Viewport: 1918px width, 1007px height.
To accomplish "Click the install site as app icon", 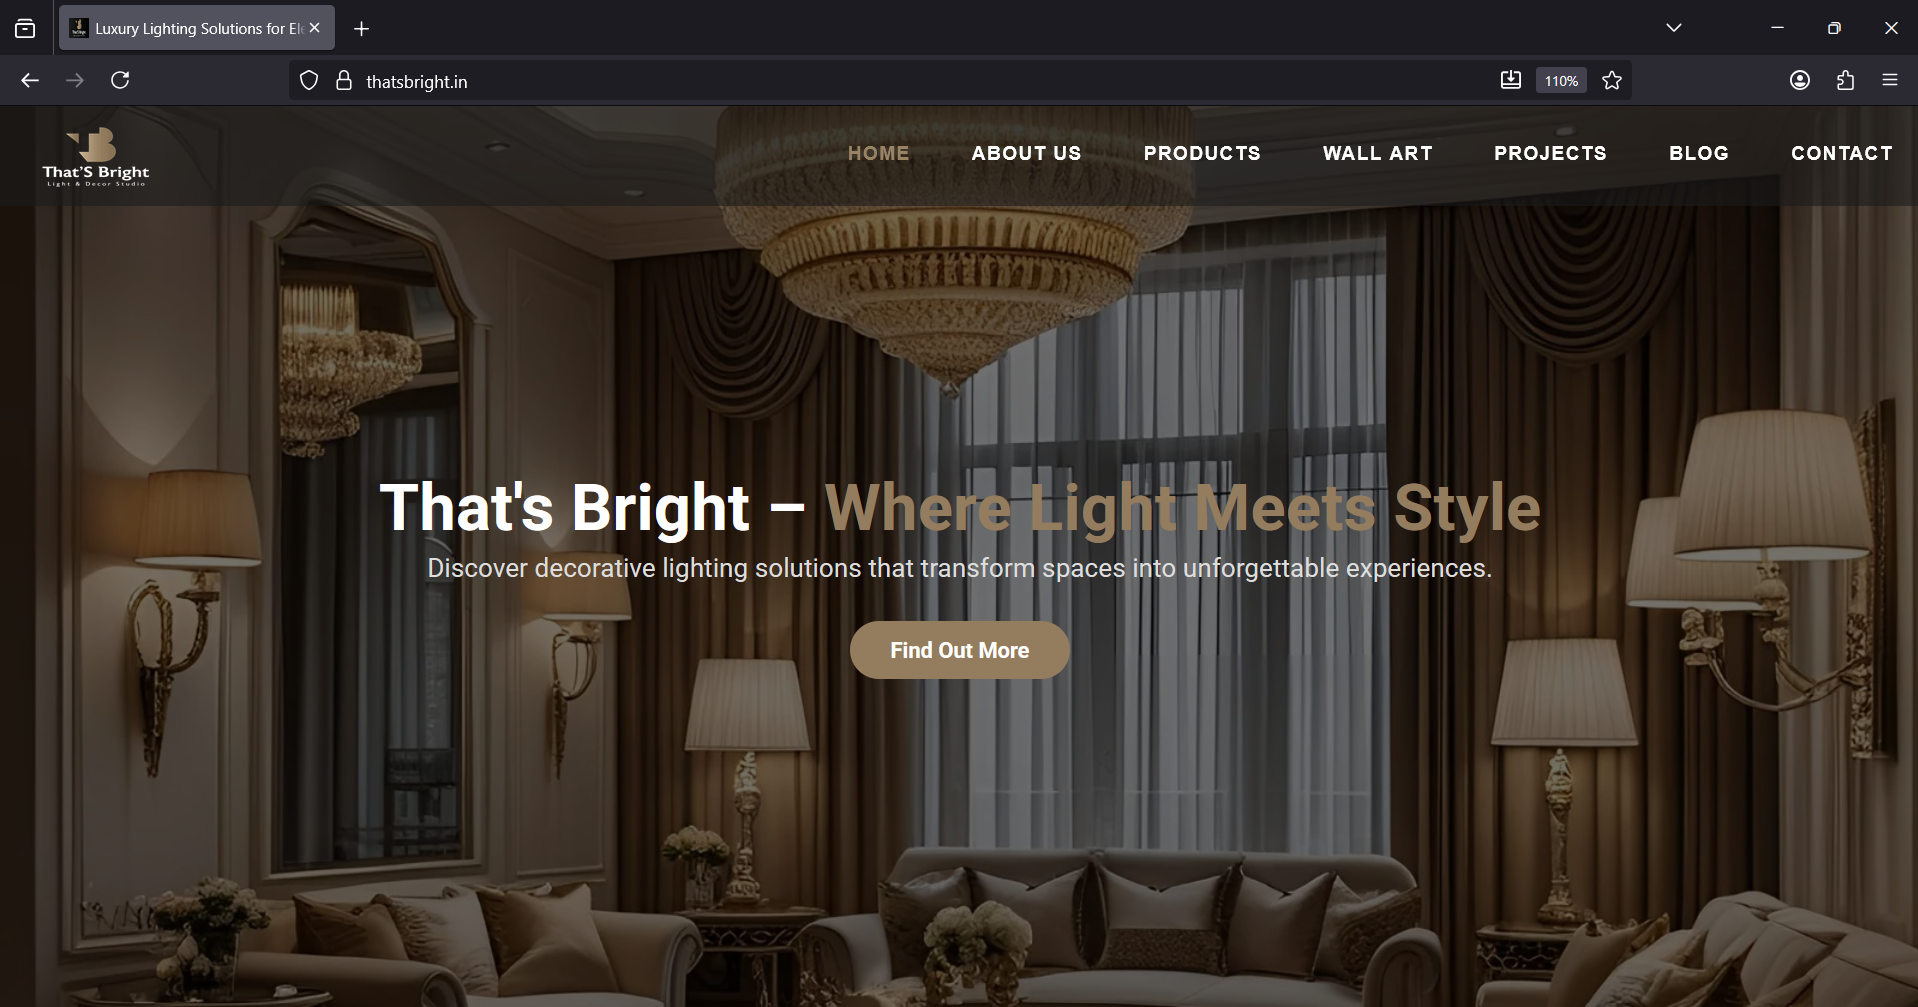I will coord(1511,81).
